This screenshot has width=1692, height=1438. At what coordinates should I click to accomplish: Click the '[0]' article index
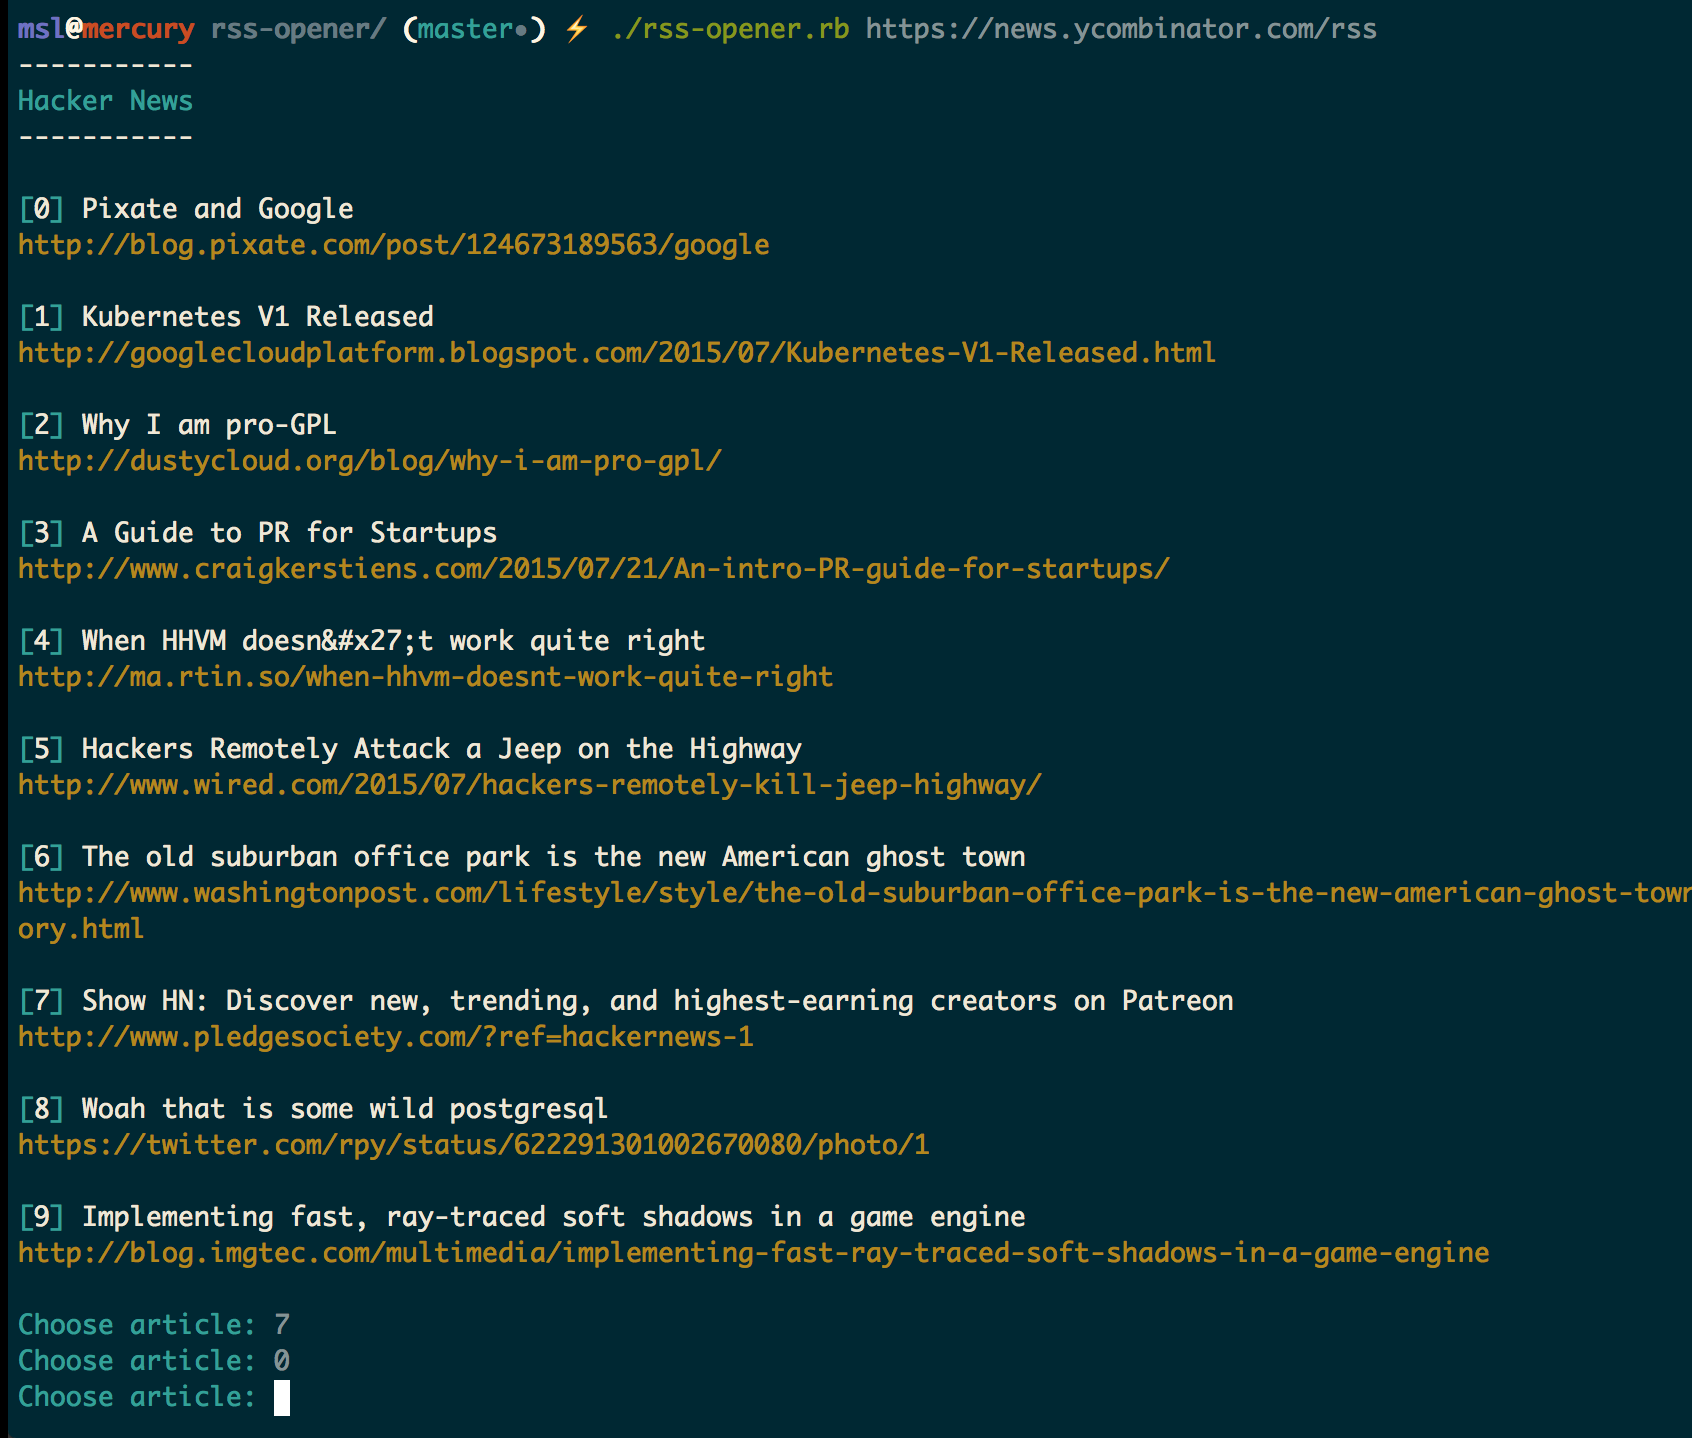(x=41, y=209)
